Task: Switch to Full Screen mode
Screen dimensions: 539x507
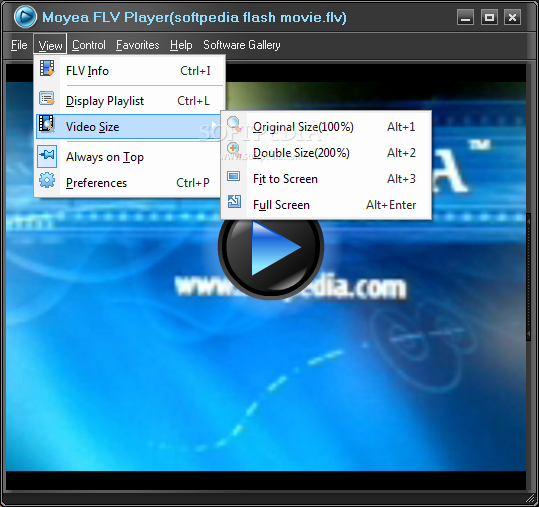Action: (x=326, y=205)
